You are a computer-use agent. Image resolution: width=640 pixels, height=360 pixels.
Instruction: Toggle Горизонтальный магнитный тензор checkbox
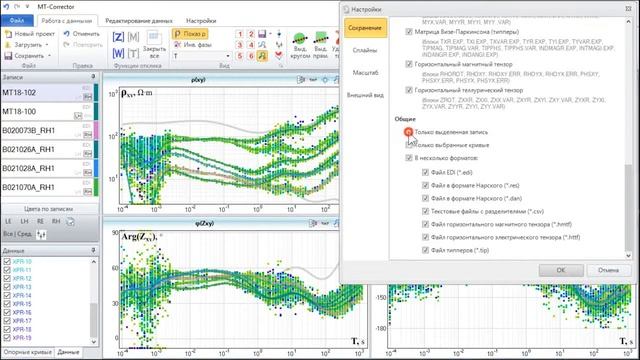(409, 64)
